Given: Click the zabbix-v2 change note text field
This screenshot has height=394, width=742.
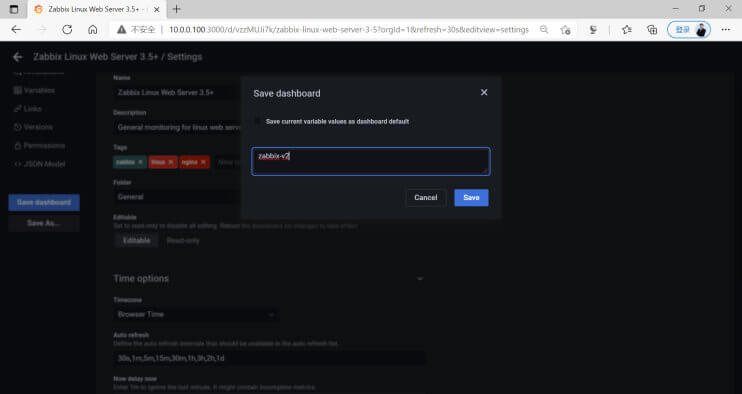Looking at the screenshot, I should (x=371, y=161).
